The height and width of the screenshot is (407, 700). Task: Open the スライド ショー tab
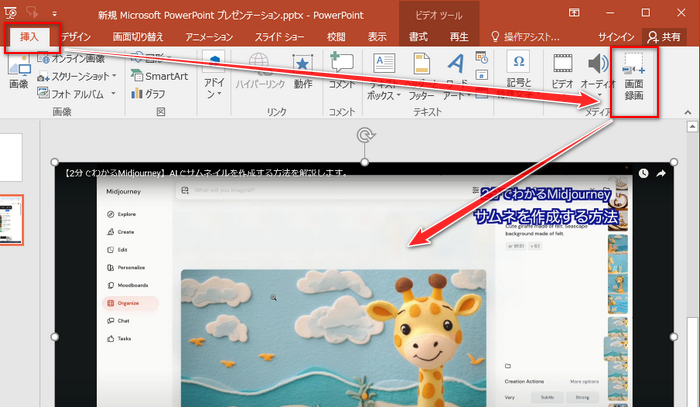tap(281, 36)
